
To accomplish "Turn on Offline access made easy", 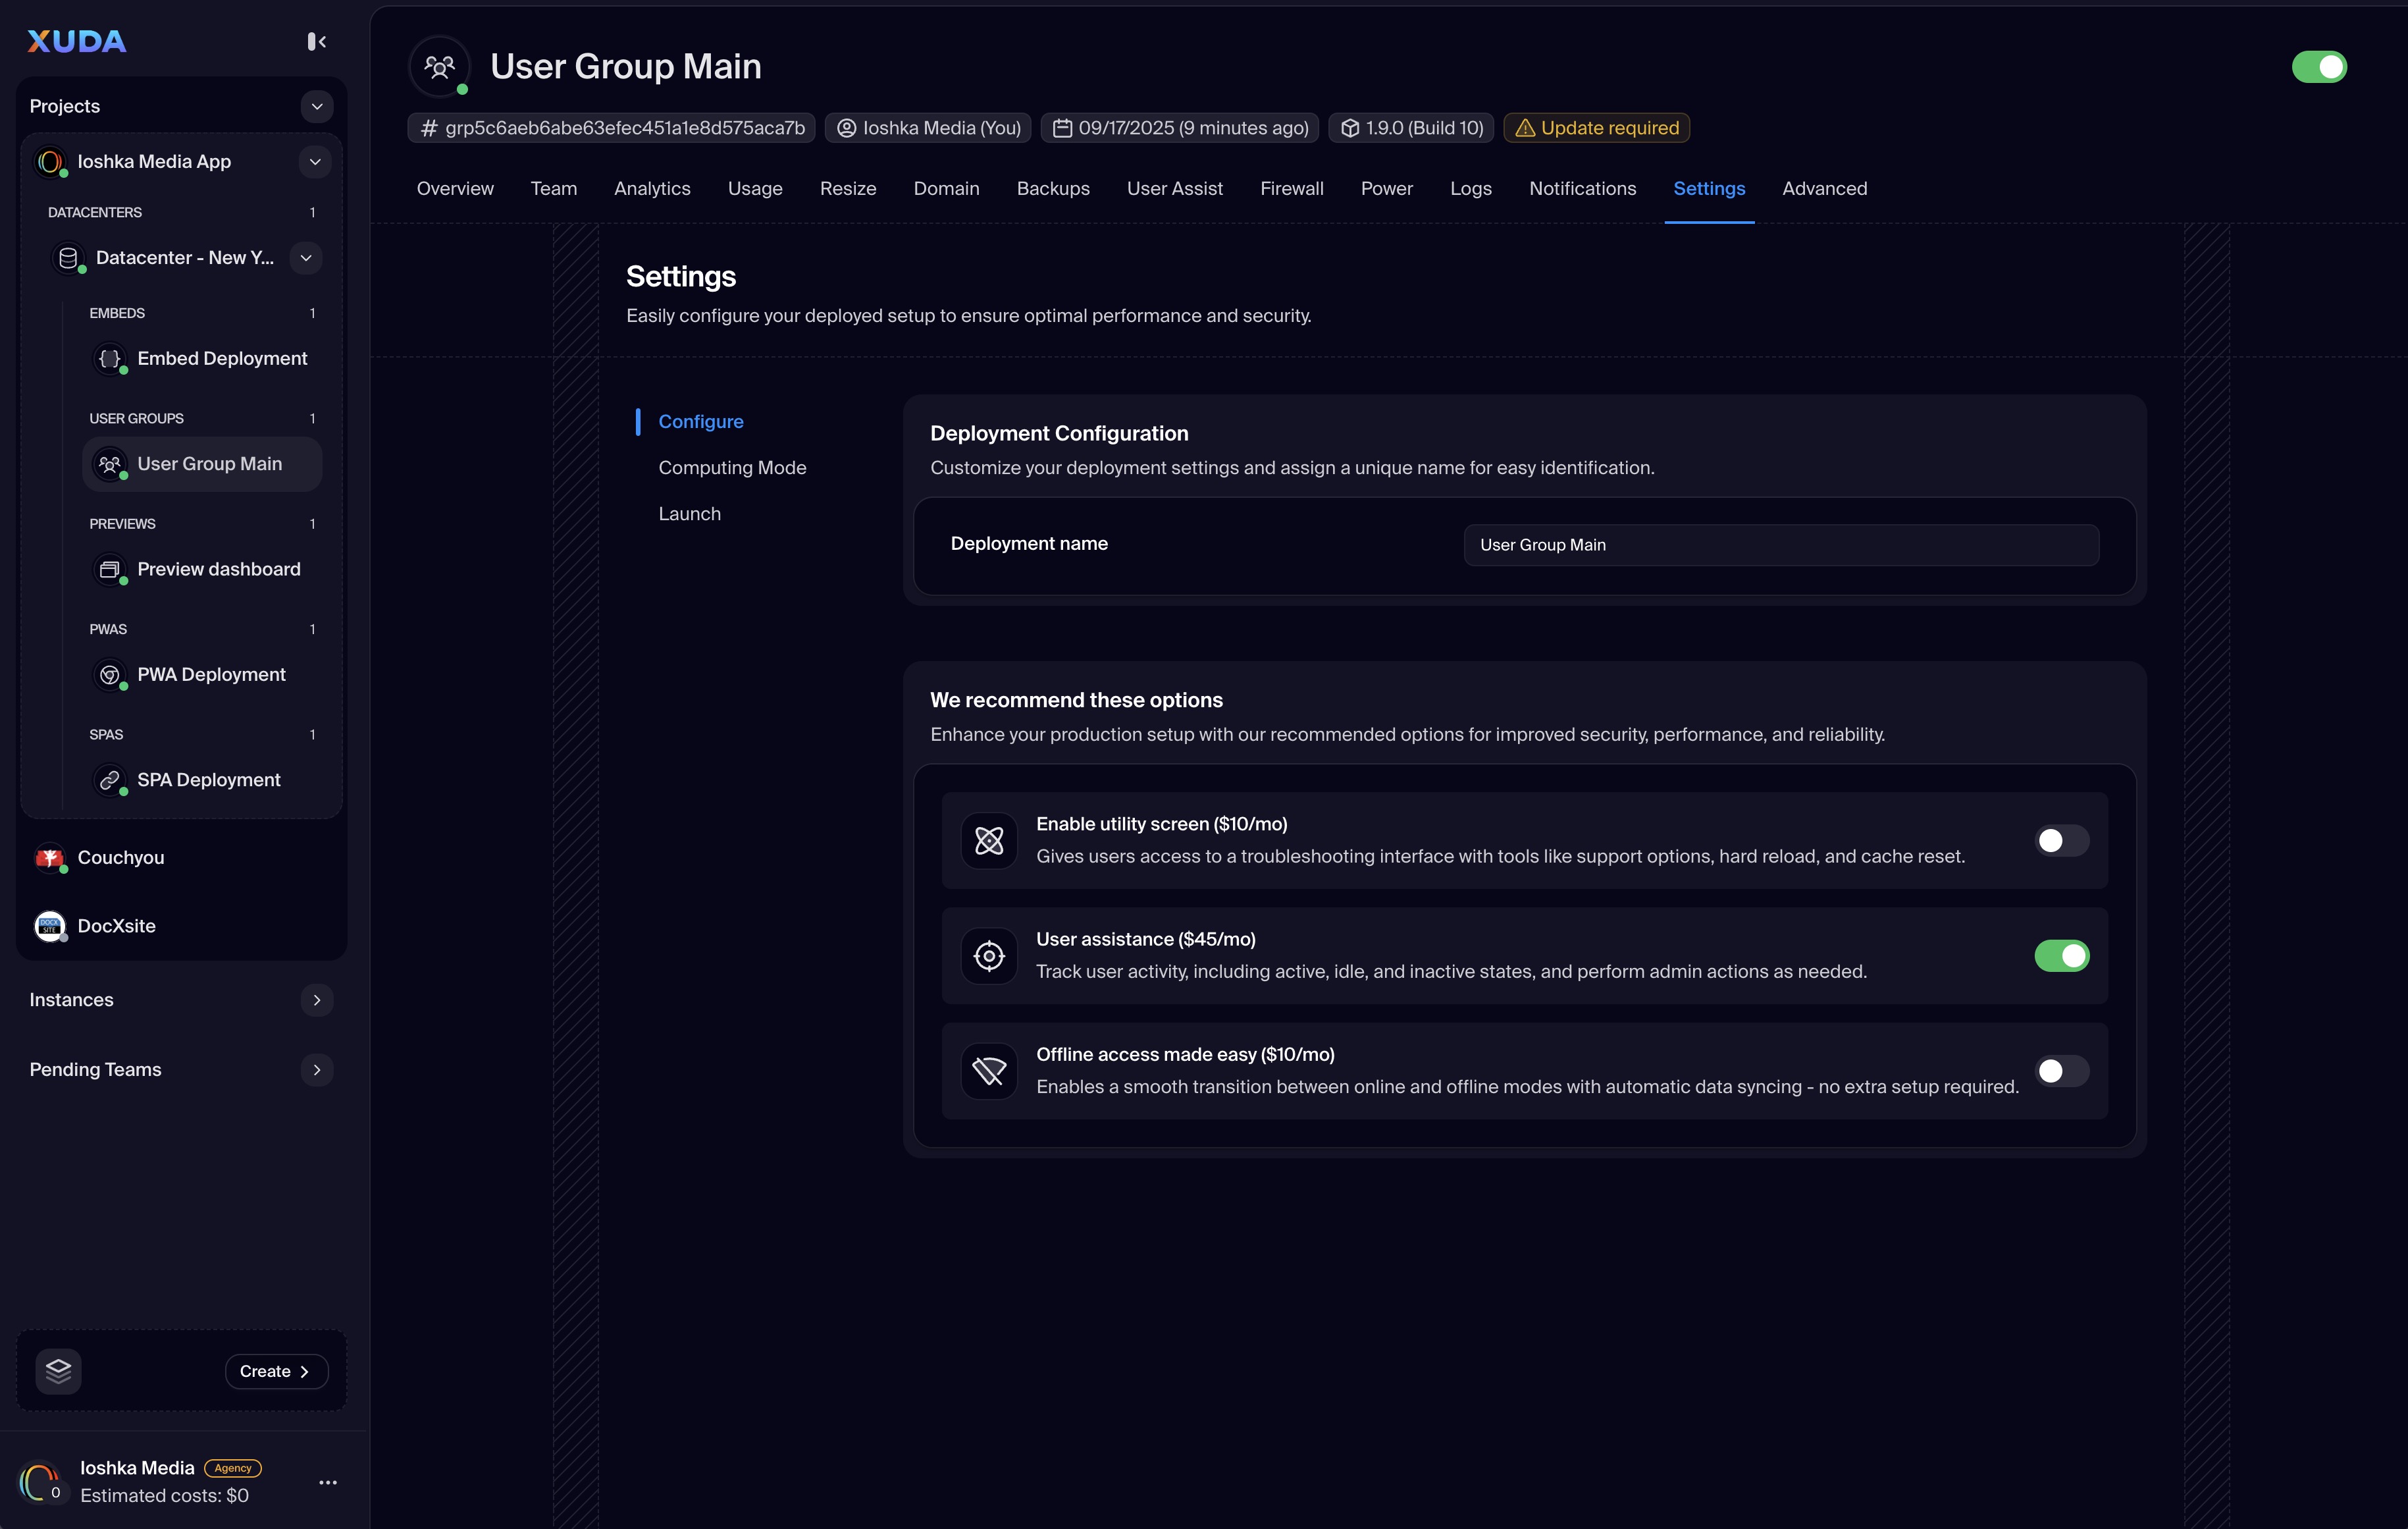I will 2061,1071.
